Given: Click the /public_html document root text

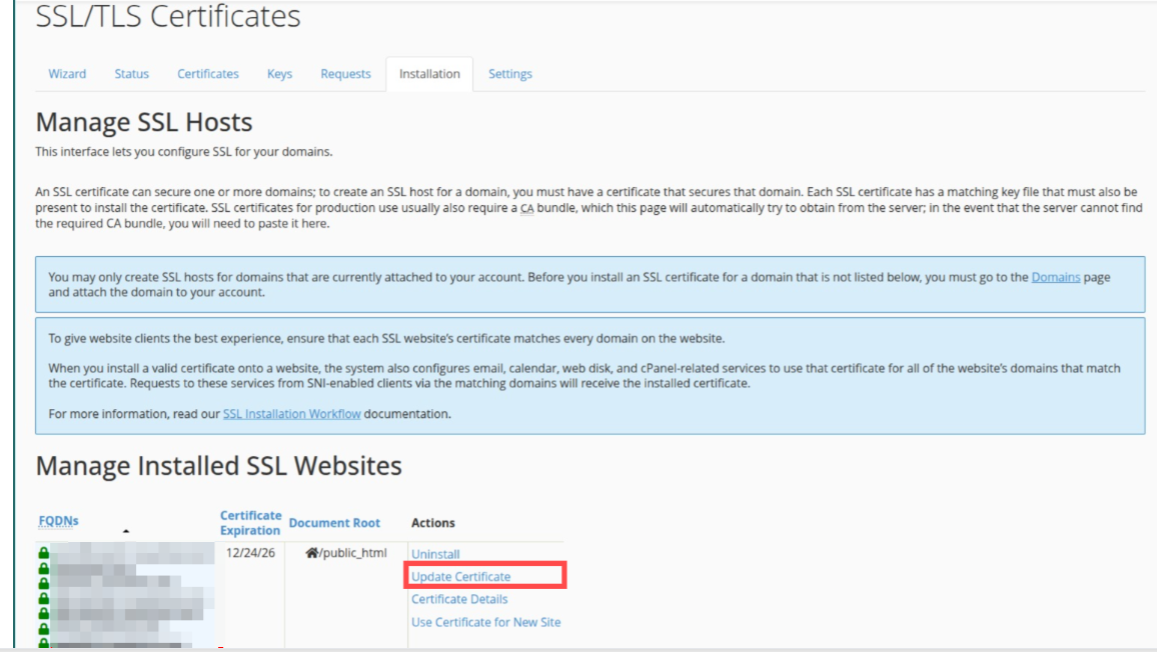Looking at the screenshot, I should (353, 552).
